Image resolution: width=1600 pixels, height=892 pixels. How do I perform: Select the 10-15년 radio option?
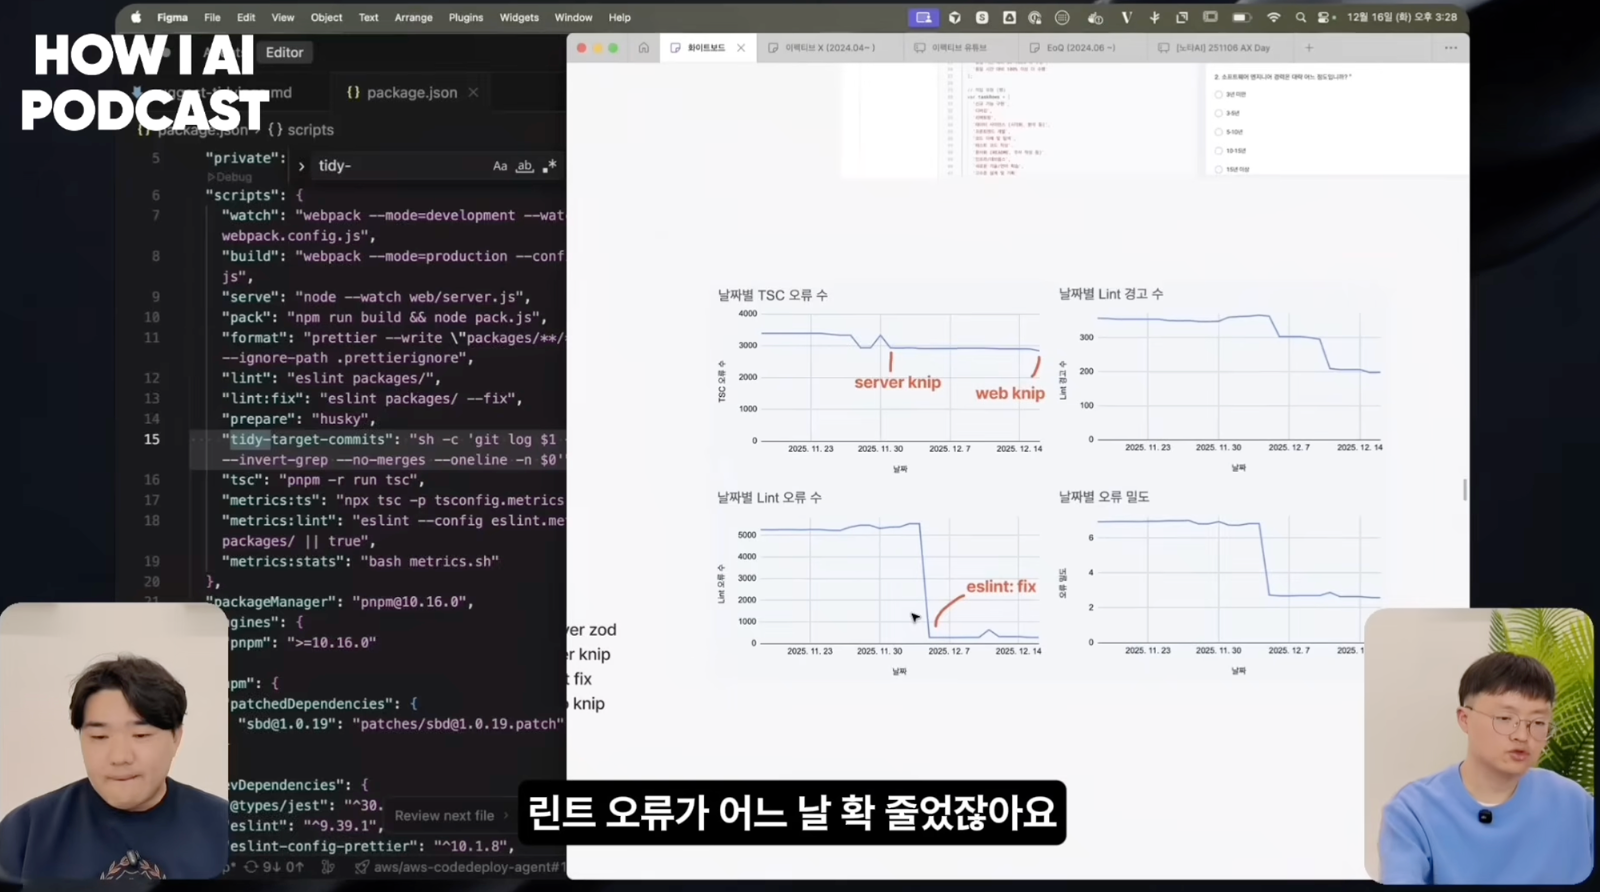pos(1218,151)
